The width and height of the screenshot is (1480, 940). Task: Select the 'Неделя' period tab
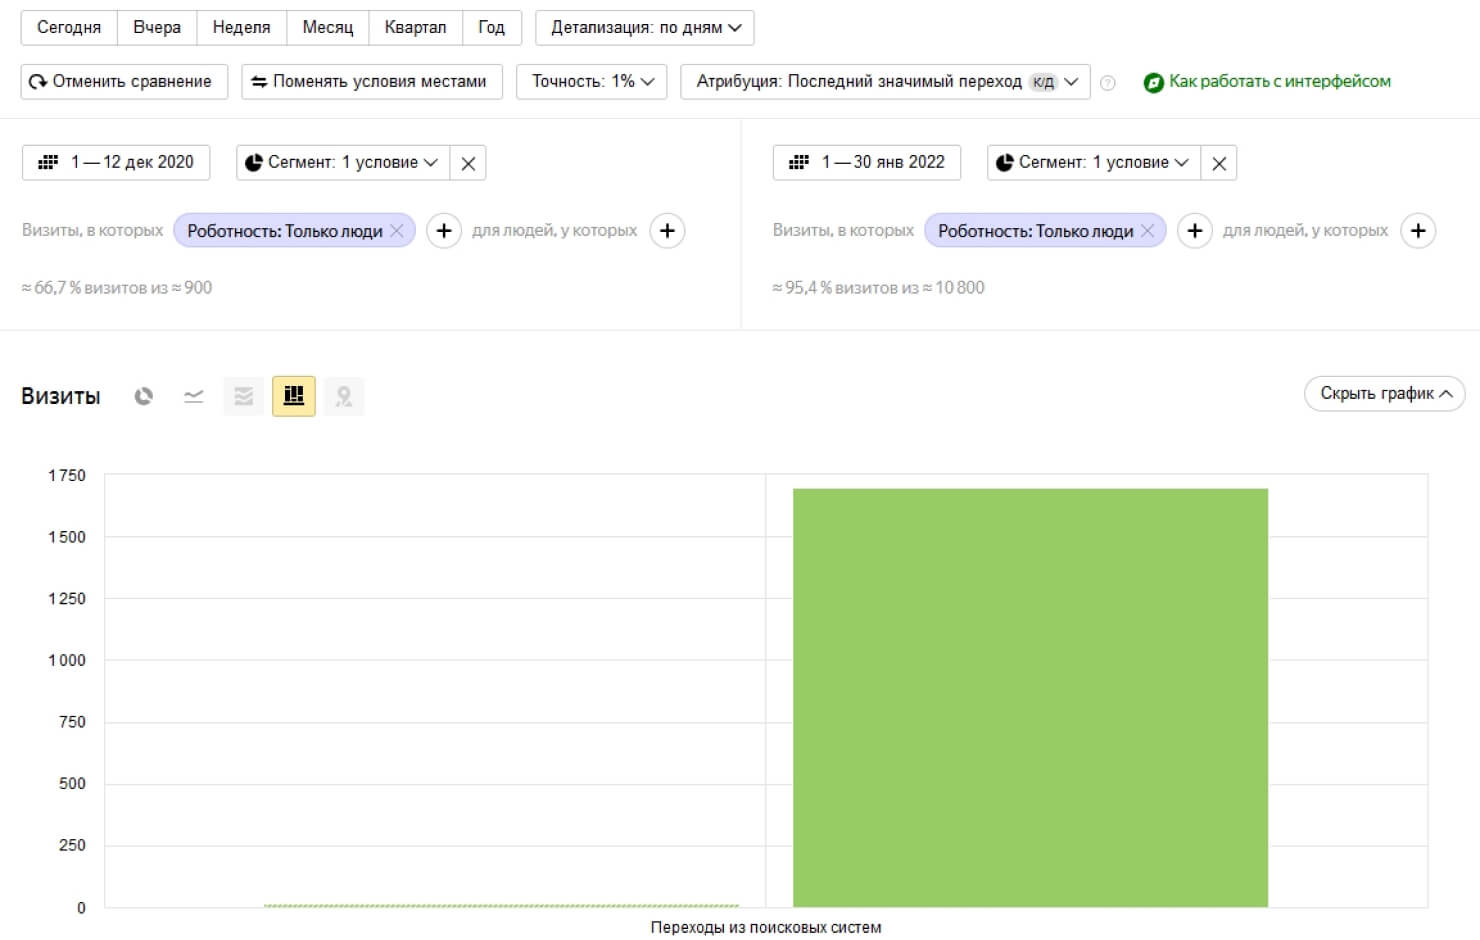click(x=241, y=28)
